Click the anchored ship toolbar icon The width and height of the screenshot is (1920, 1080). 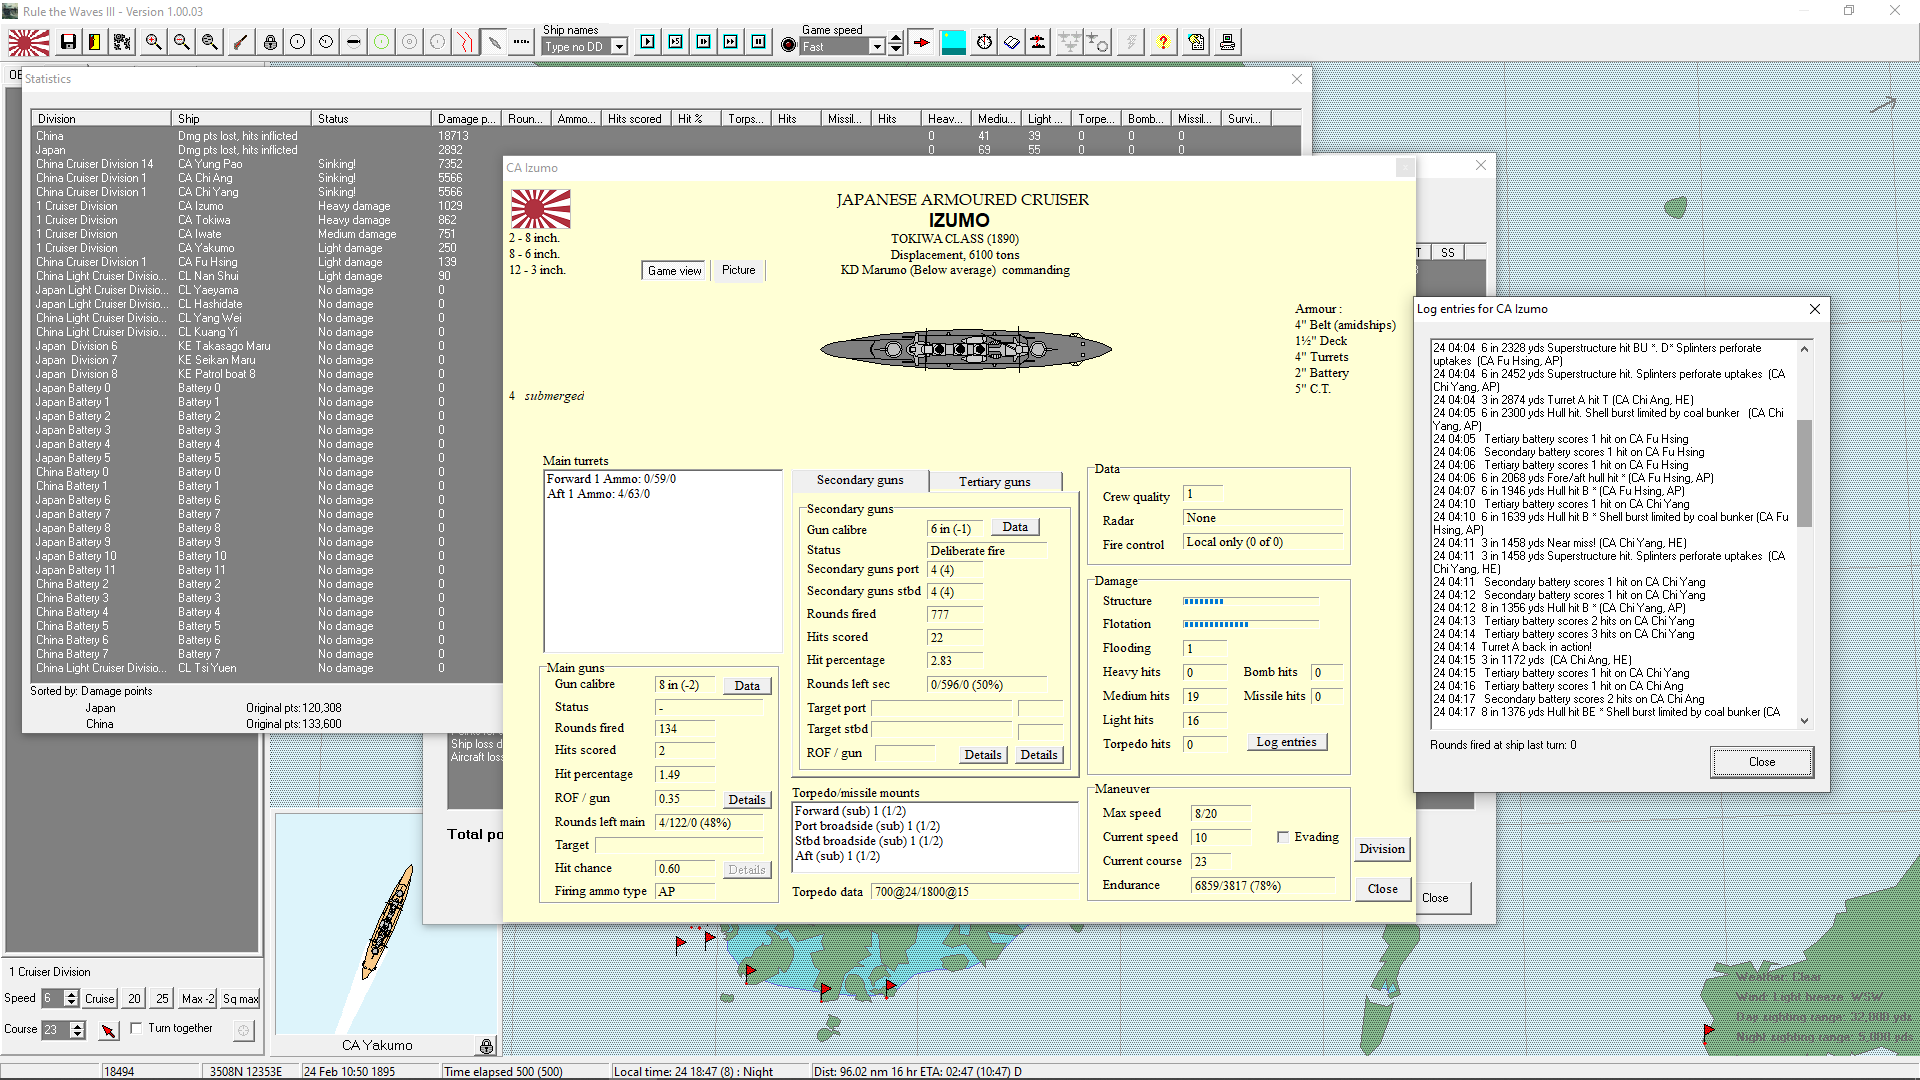1038,42
